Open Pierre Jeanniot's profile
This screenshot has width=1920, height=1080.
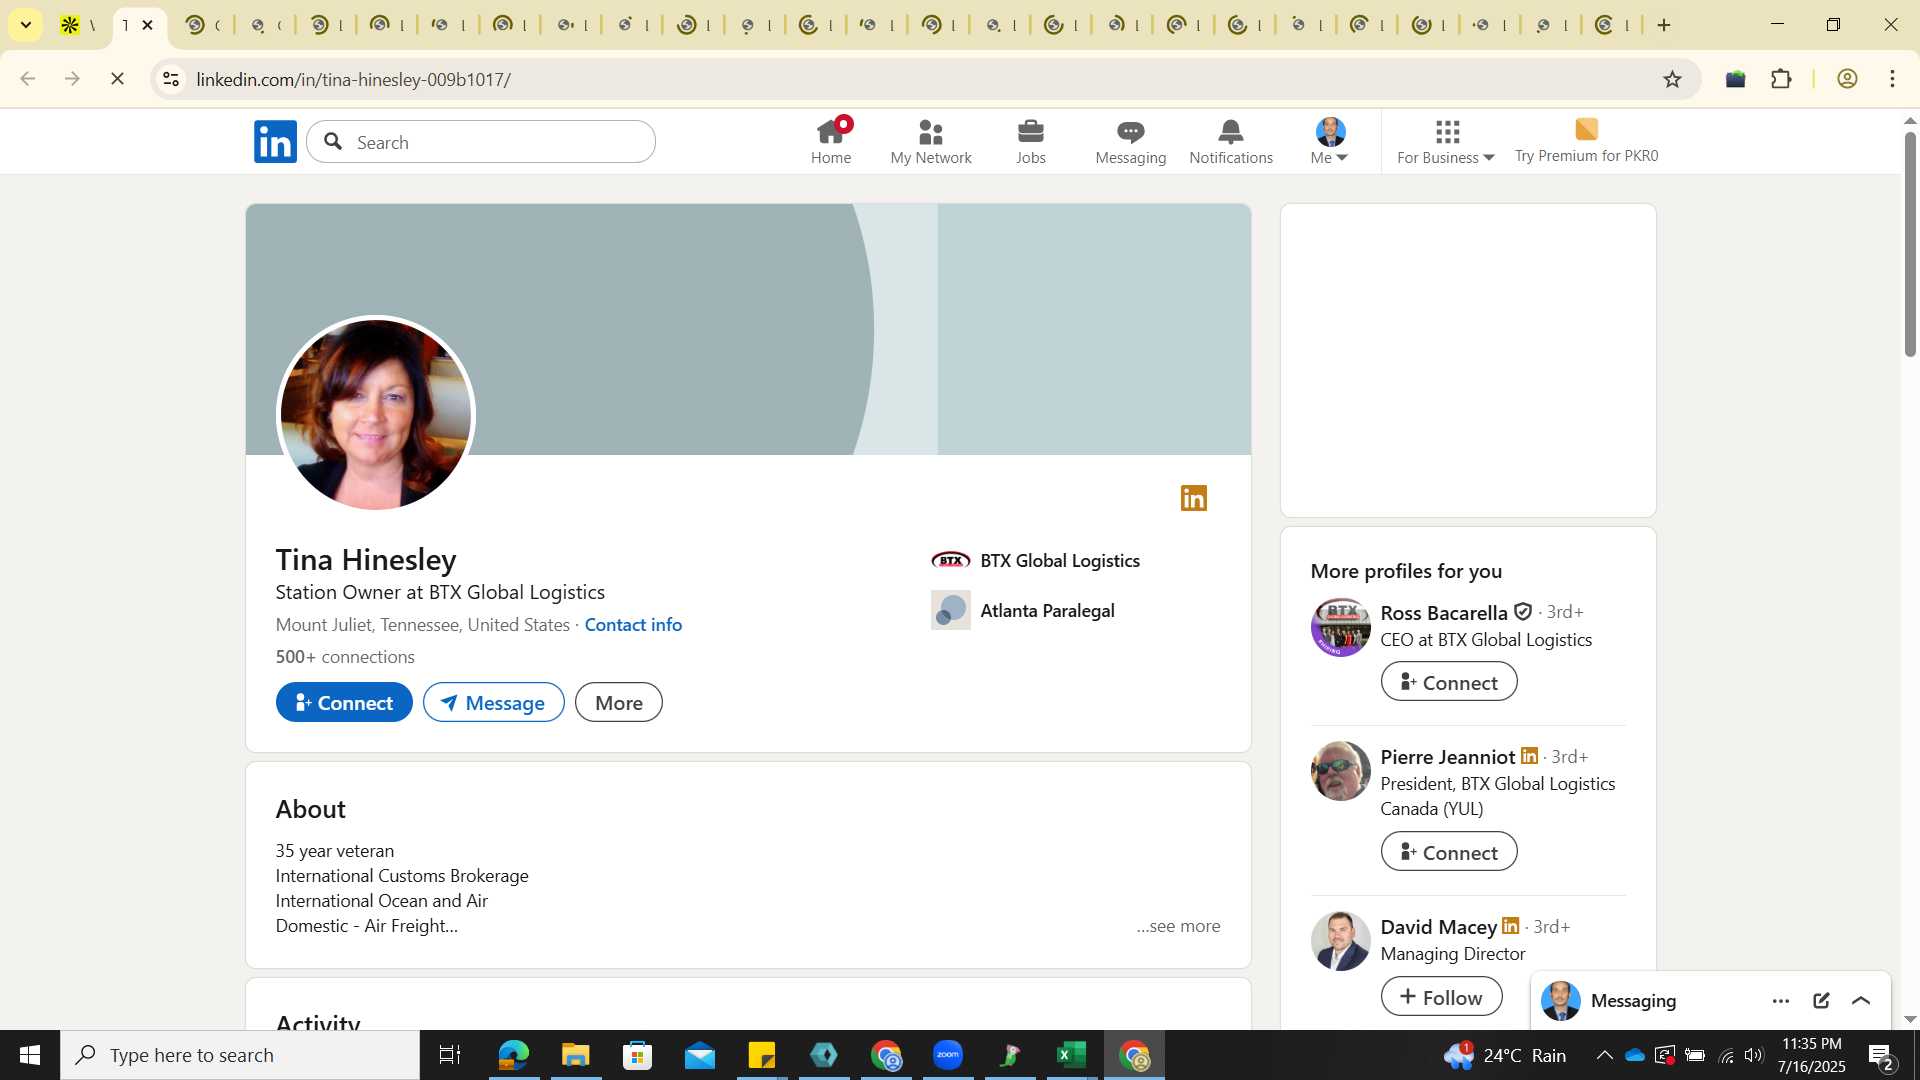[x=1447, y=756]
